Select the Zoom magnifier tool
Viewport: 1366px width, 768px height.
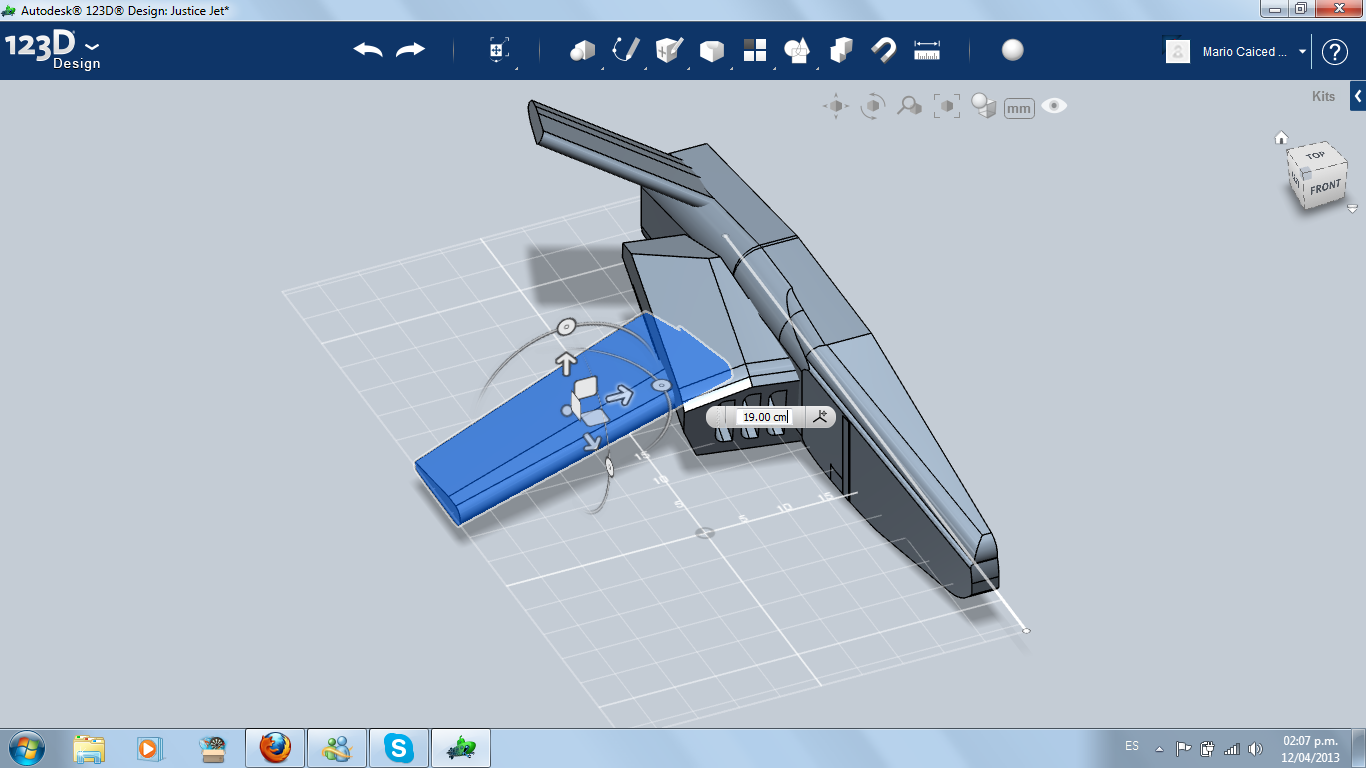tap(909, 106)
